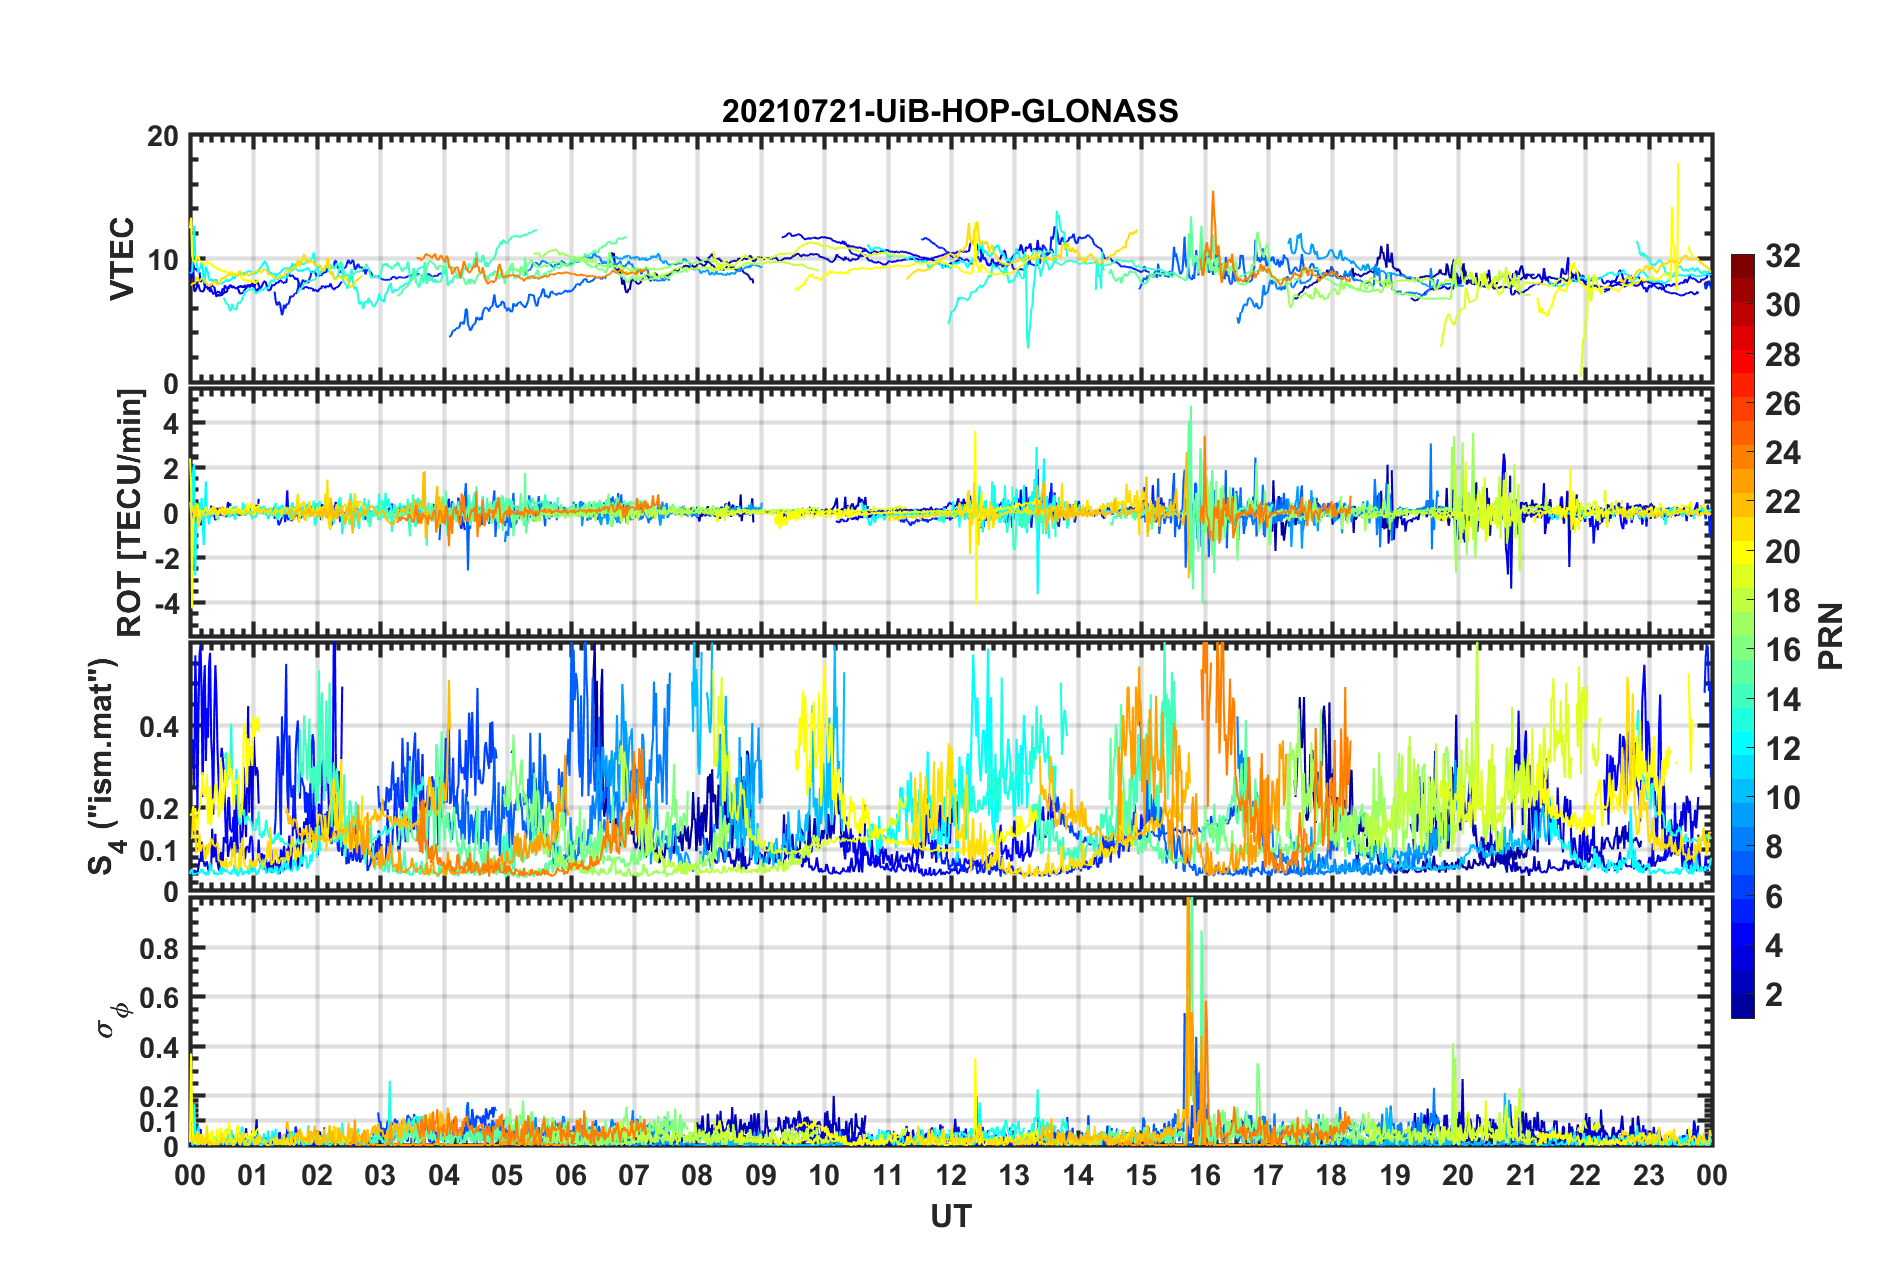Image resolution: width=1902 pixels, height=1272 pixels.
Task: Click the VTEC y-axis label
Action: tap(122, 258)
